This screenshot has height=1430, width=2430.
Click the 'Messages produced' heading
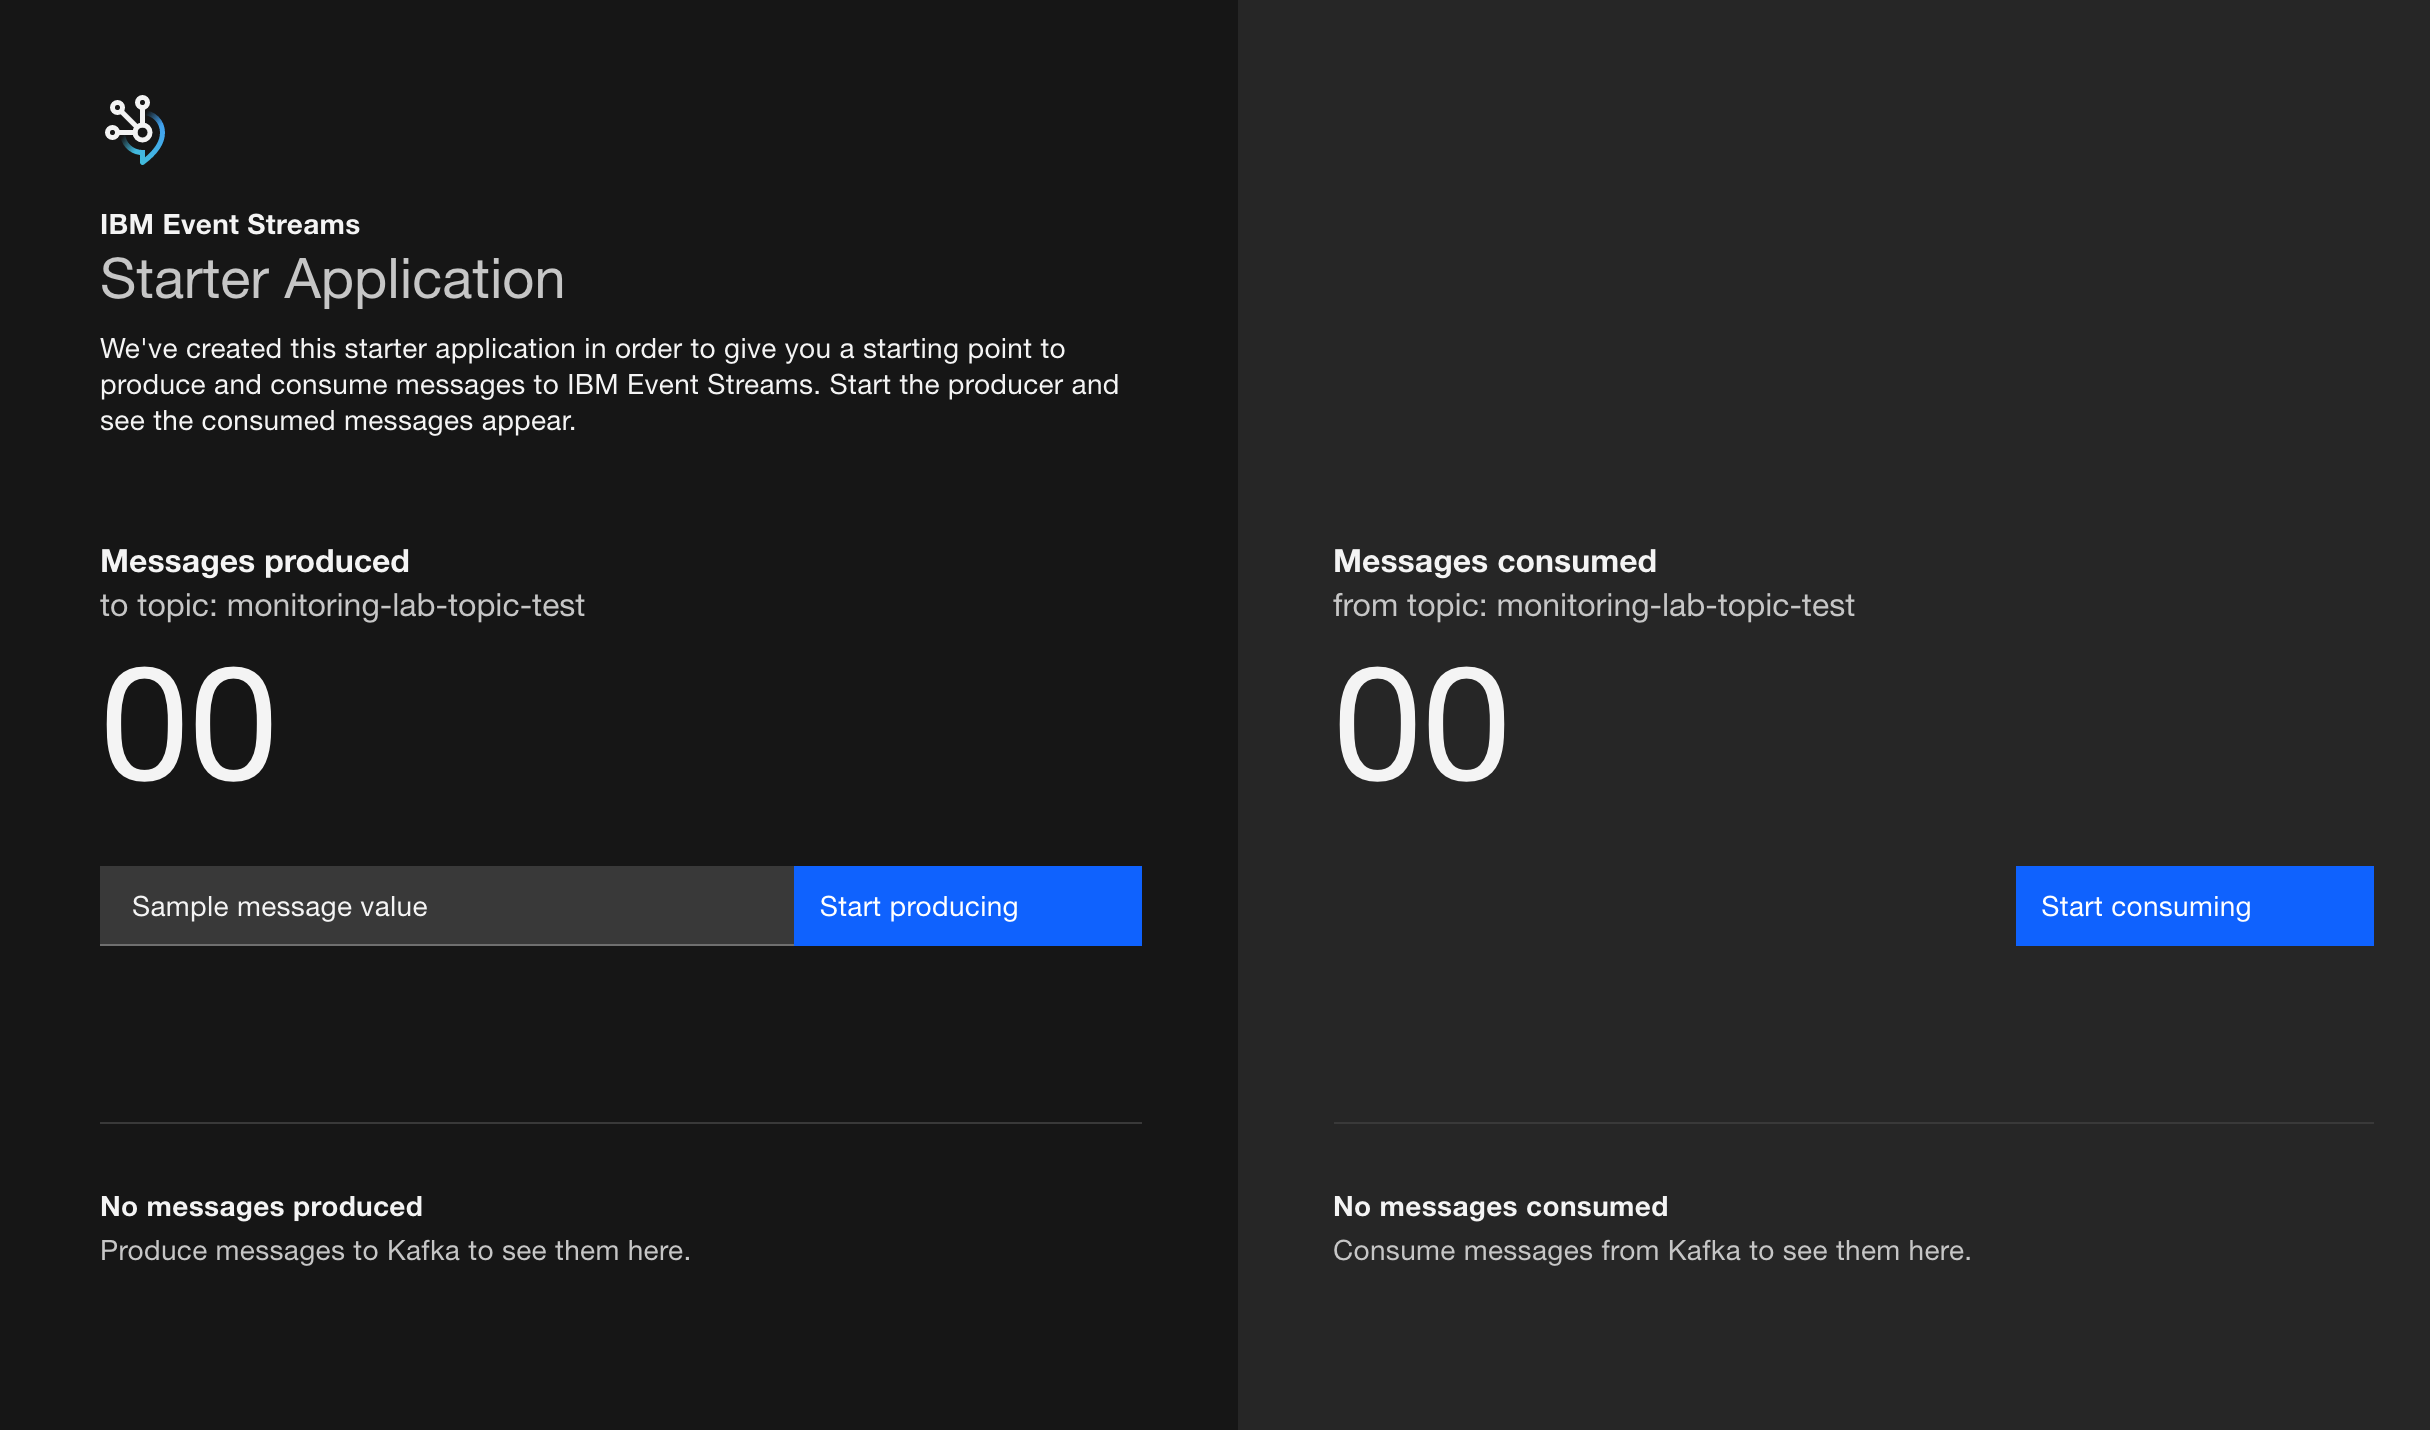pyautogui.click(x=255, y=561)
